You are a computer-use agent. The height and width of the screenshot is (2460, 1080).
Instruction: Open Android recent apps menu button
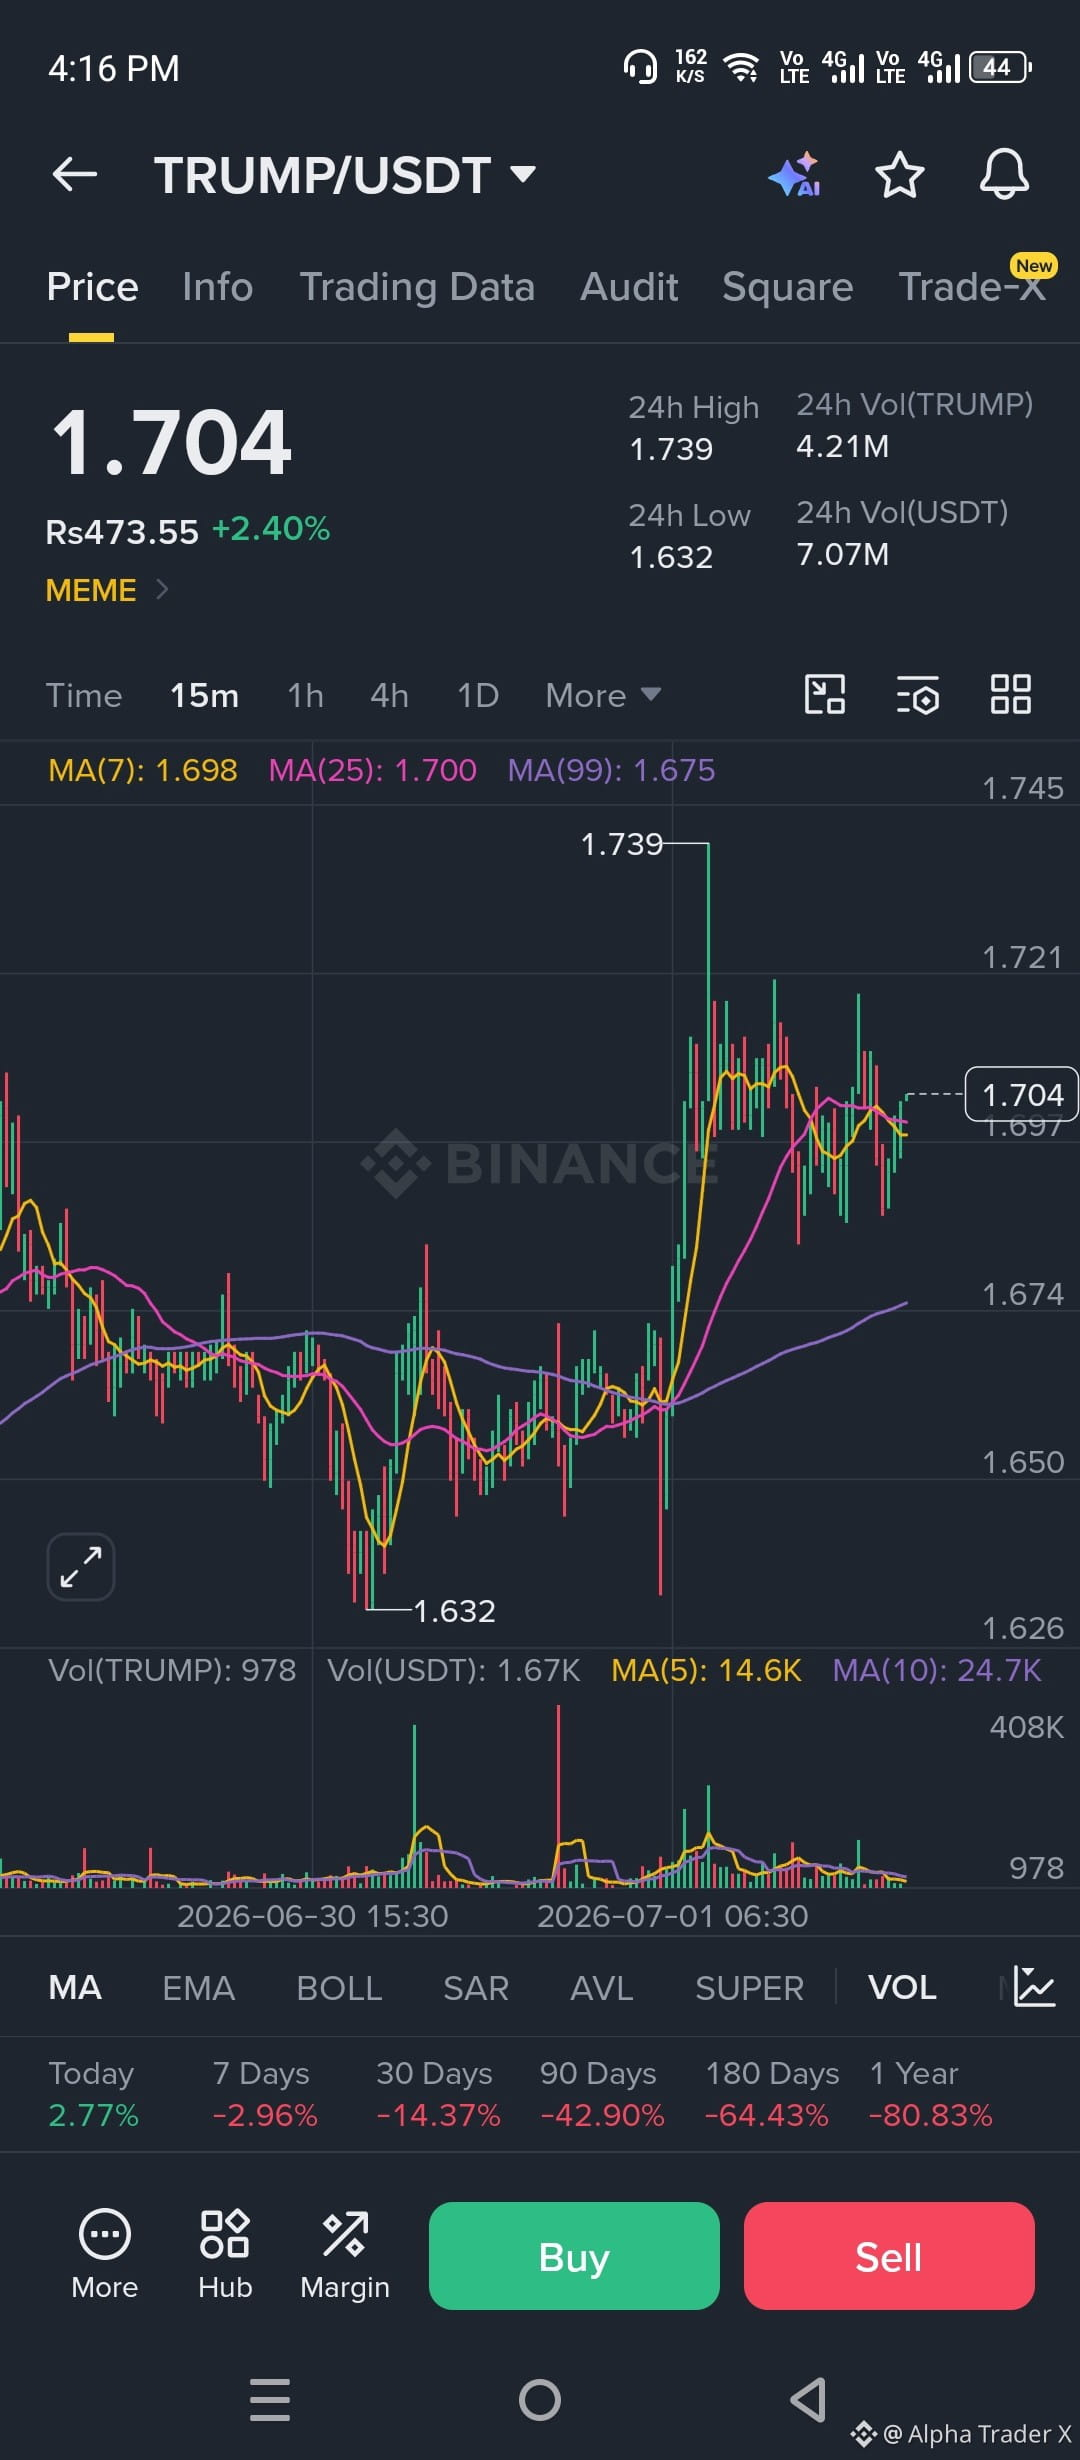click(270, 2400)
